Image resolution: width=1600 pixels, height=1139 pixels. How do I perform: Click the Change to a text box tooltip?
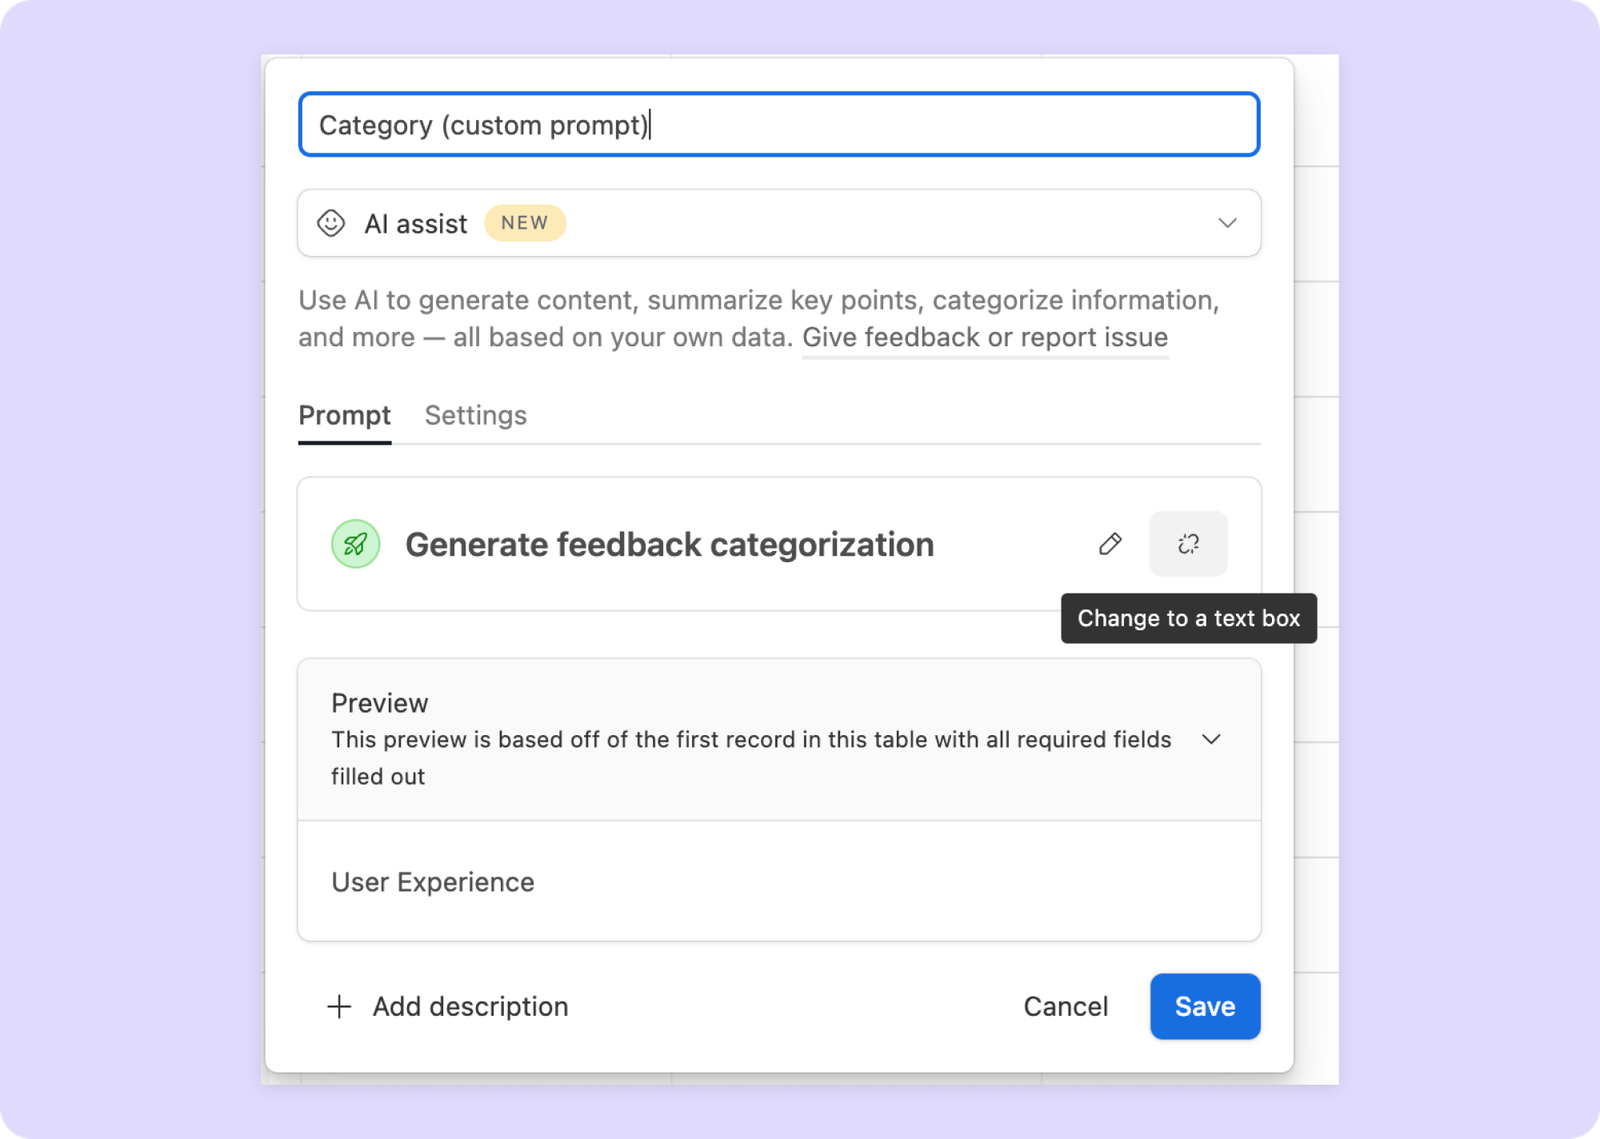(x=1189, y=618)
